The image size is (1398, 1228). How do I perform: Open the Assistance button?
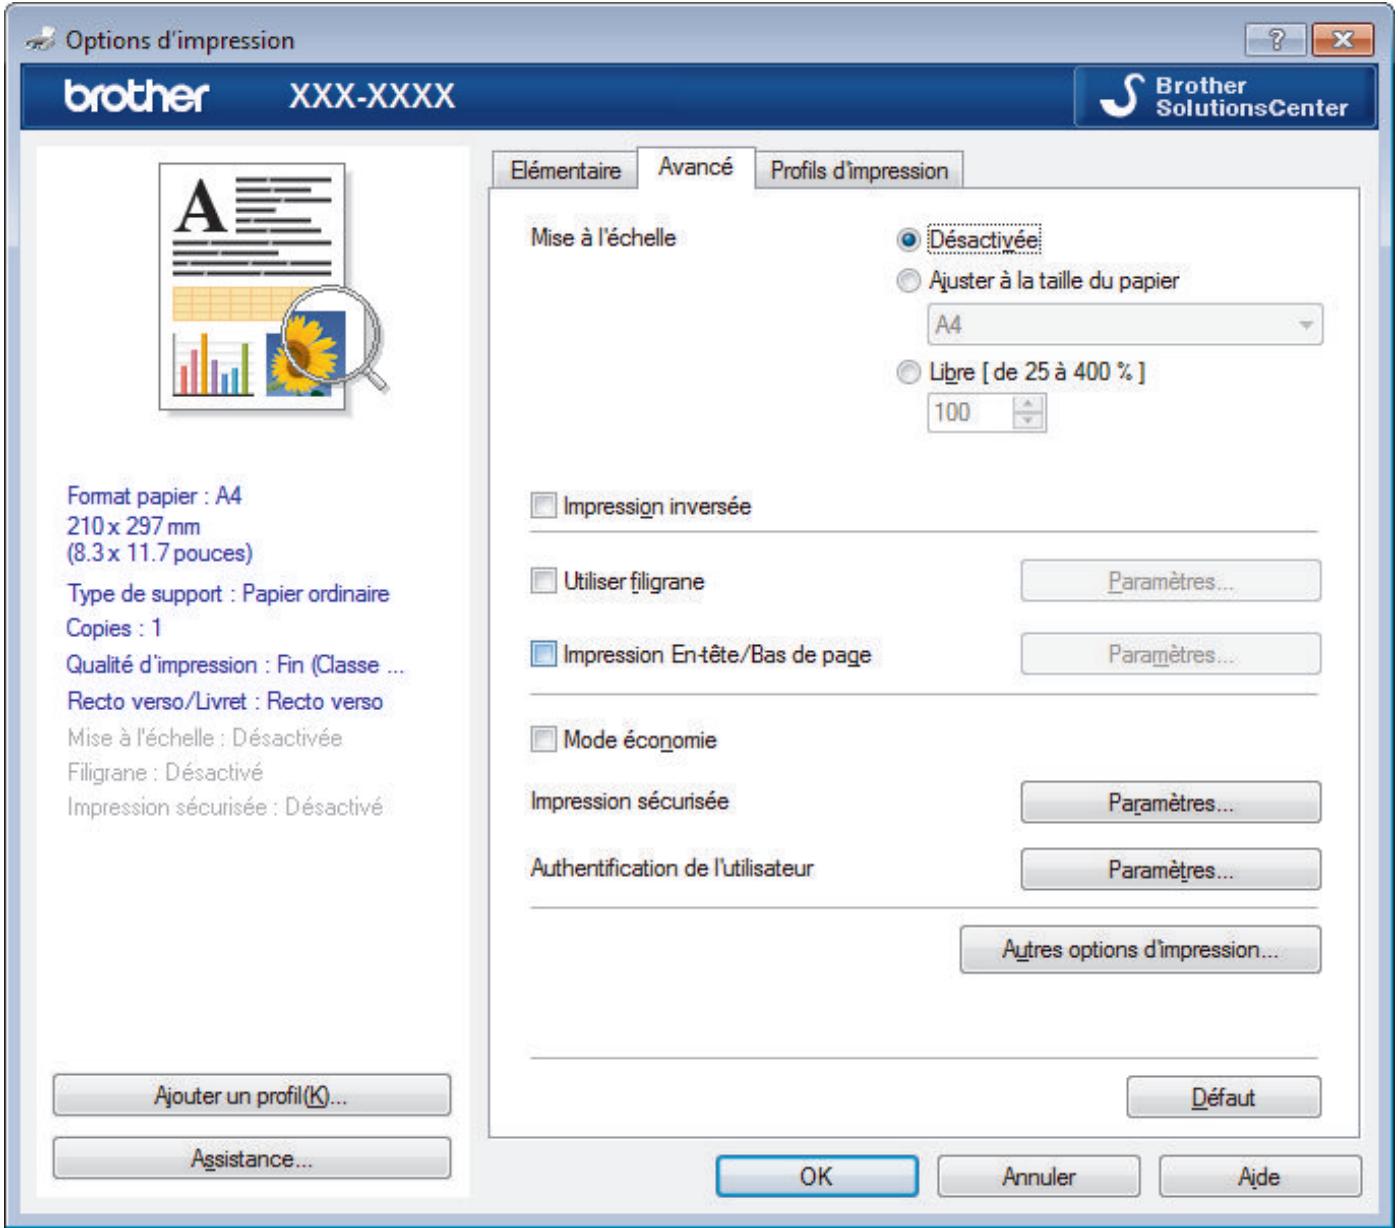(251, 1158)
